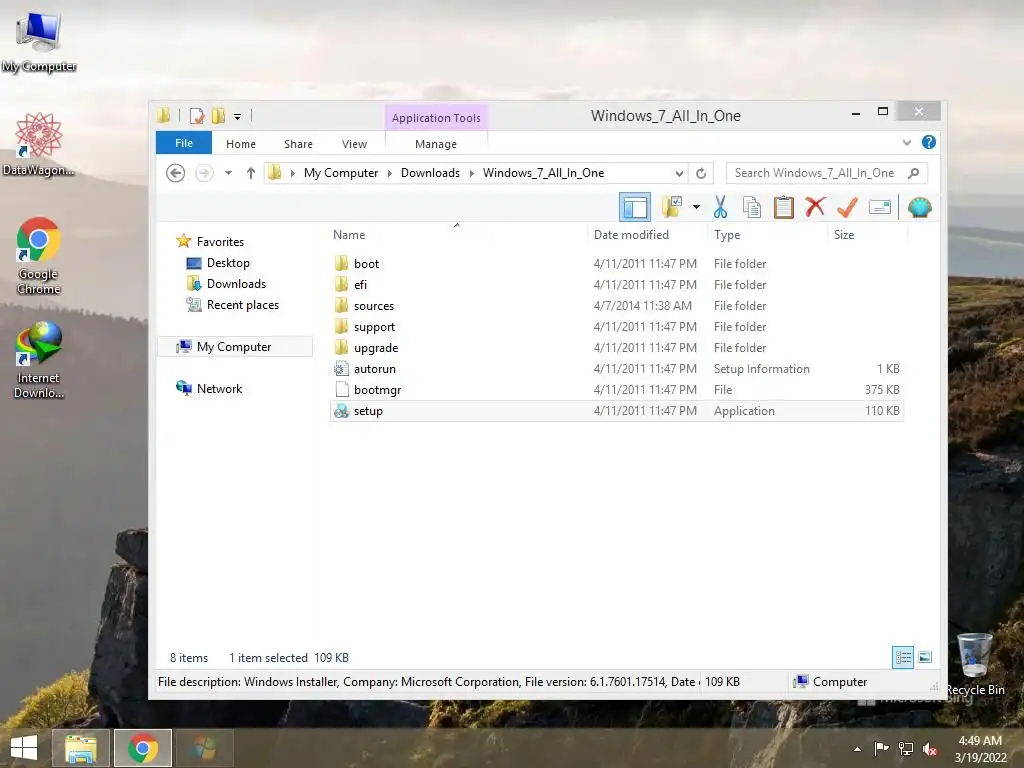Switch to the View ribbon tab
This screenshot has width=1024, height=768.
pos(355,144)
